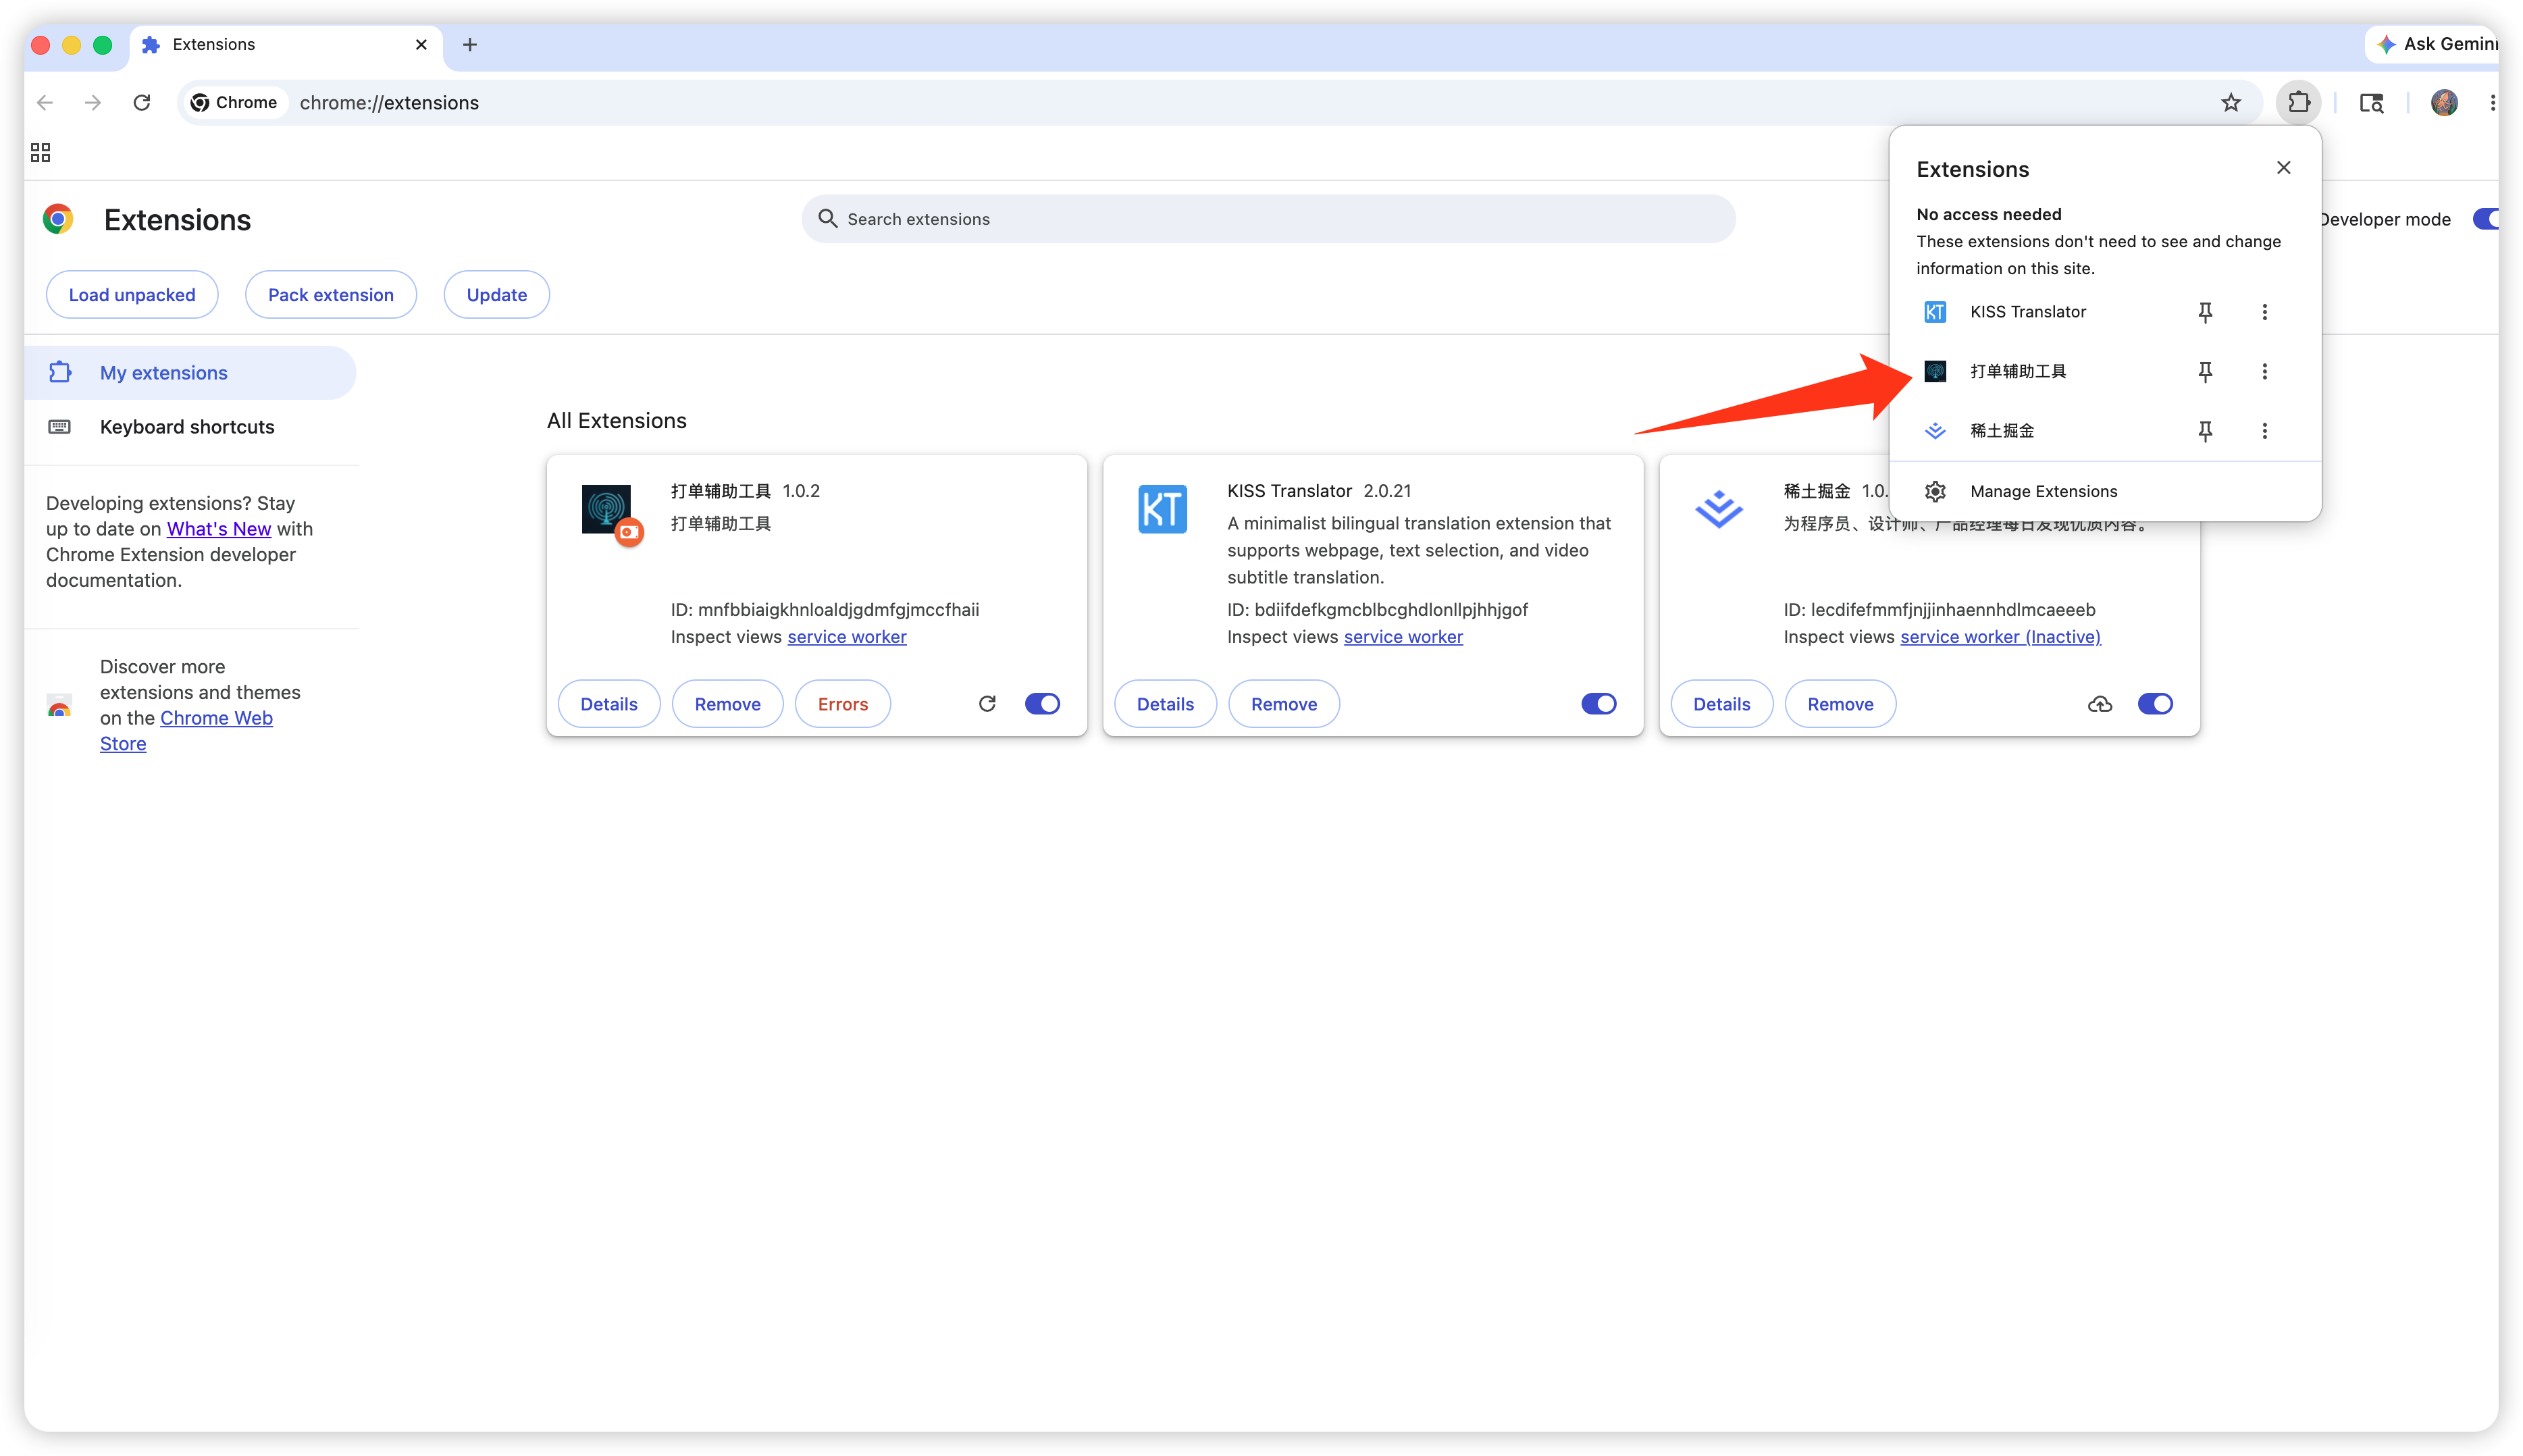Screen dimensions: 2523x1456
Task: Open the What's New link
Action: [x=219, y=529]
